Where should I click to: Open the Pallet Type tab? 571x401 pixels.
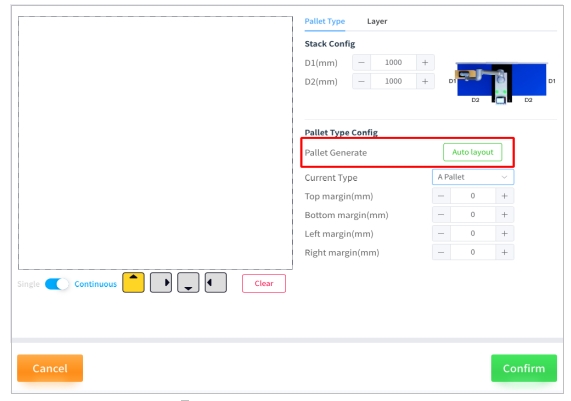[x=324, y=21]
